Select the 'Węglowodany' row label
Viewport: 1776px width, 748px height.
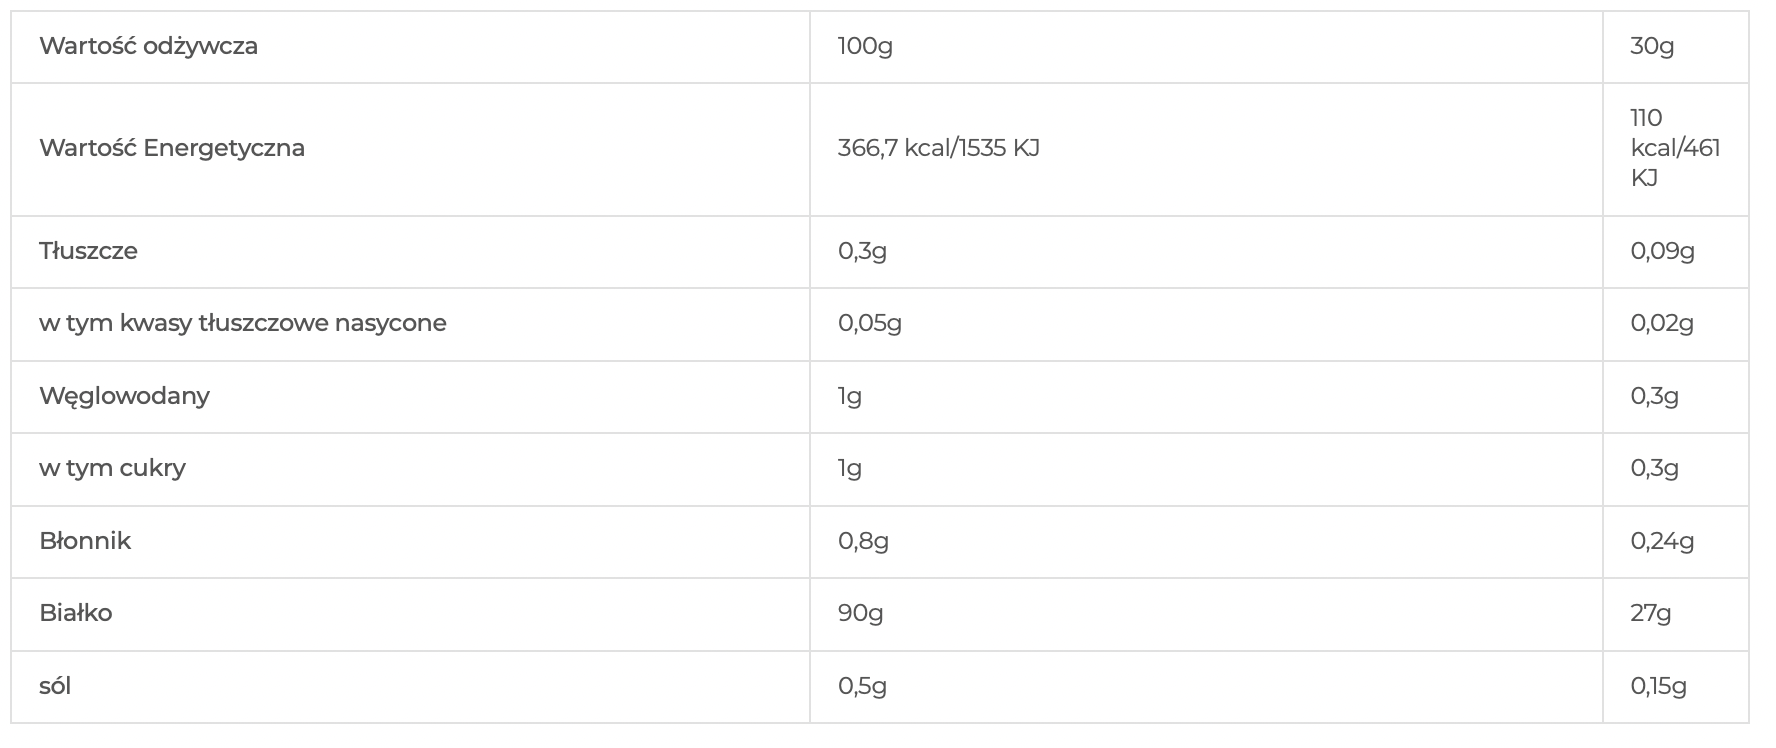pos(124,396)
